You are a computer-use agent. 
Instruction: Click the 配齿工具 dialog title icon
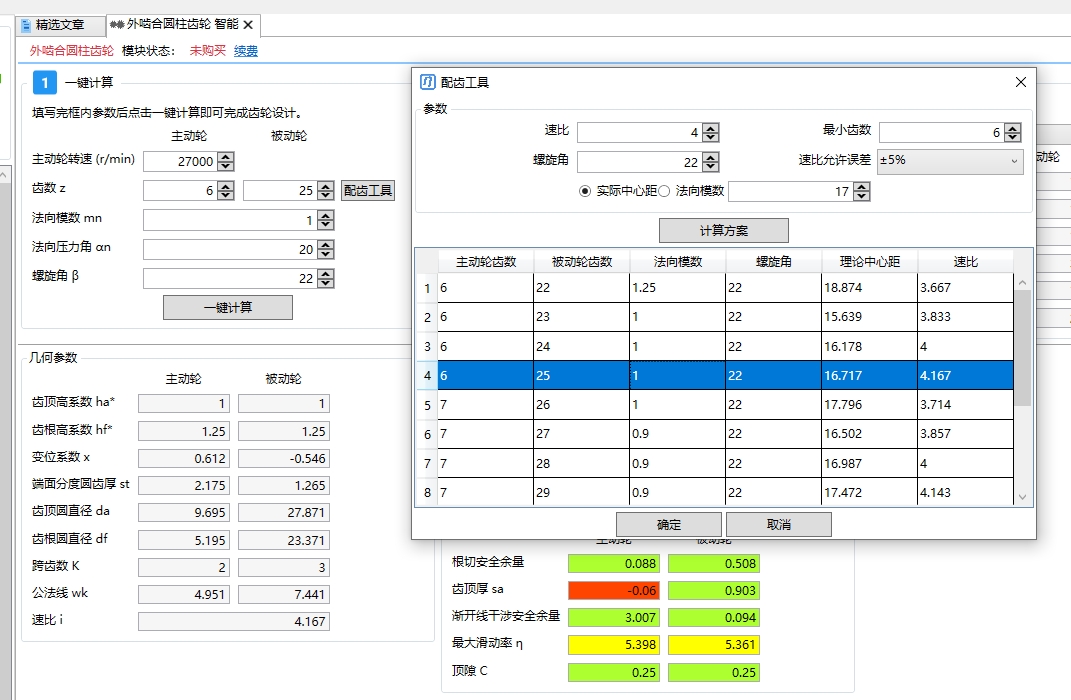point(428,82)
